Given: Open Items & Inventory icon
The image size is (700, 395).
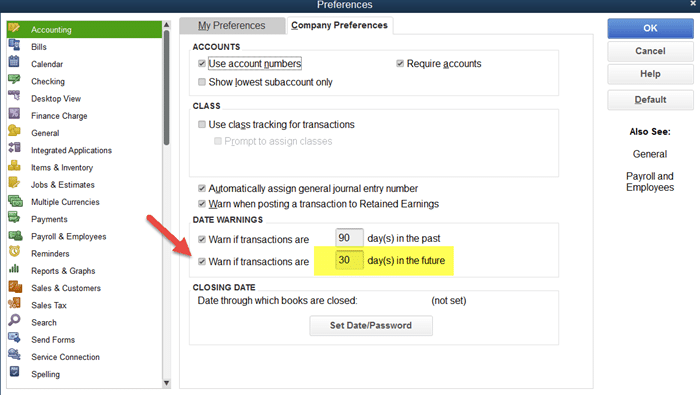Looking at the screenshot, I should (14, 166).
